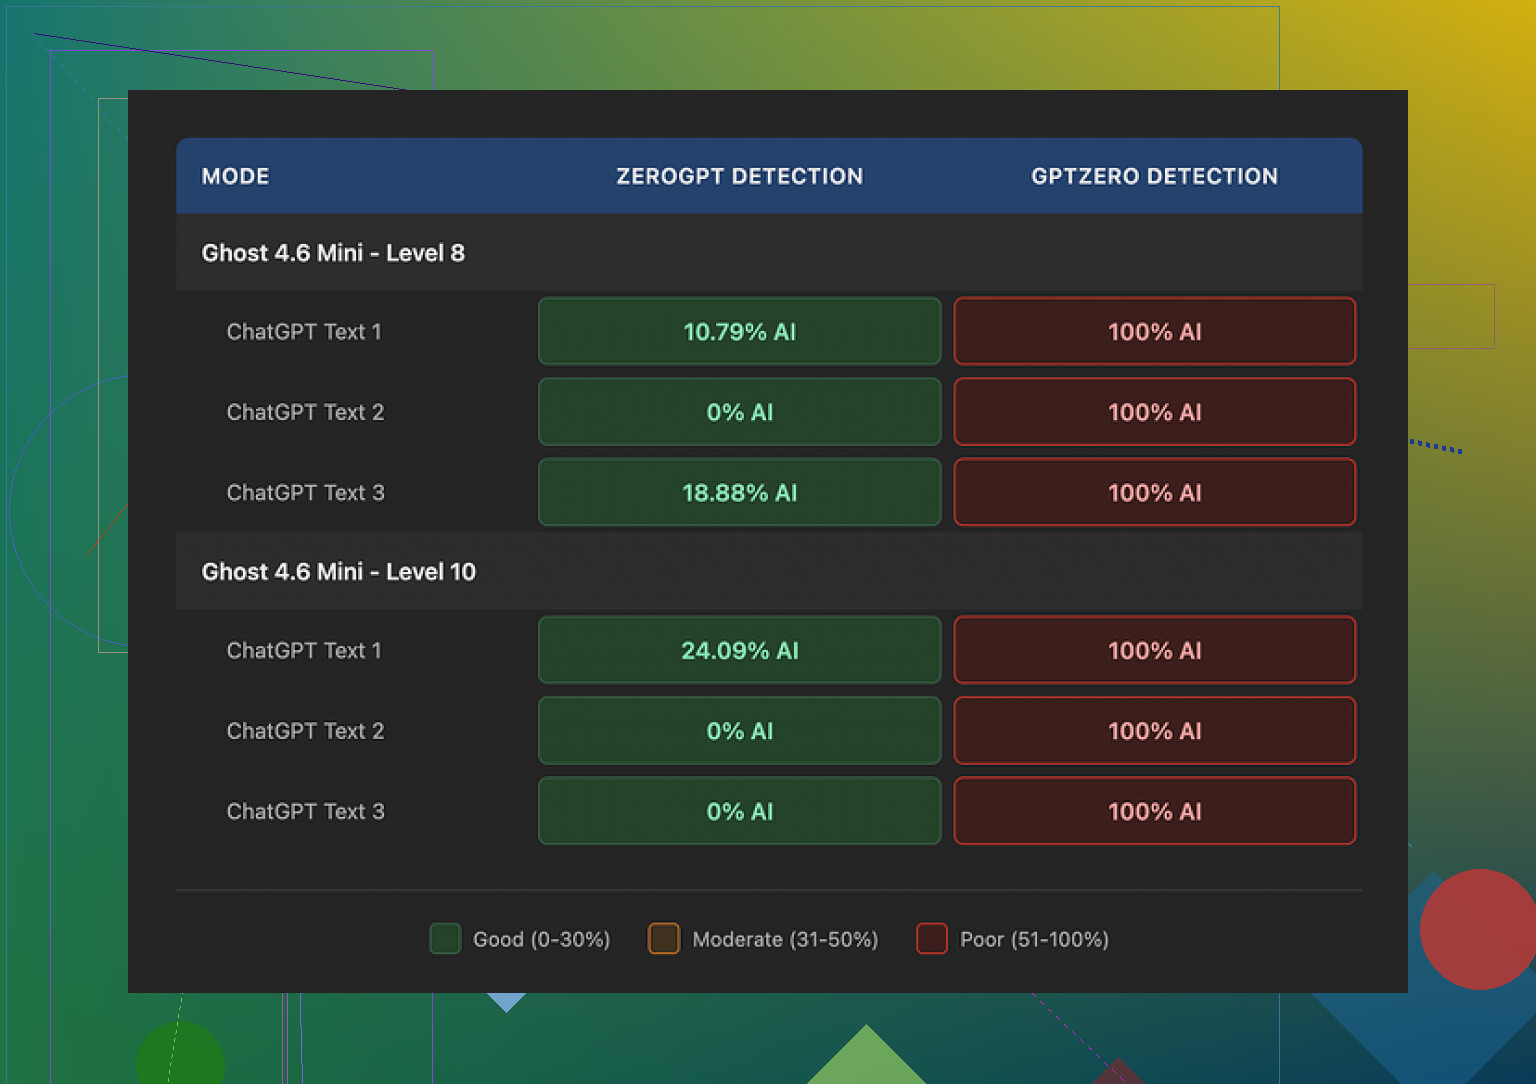Select the ZEROGPT DETECTION column header

(x=739, y=176)
